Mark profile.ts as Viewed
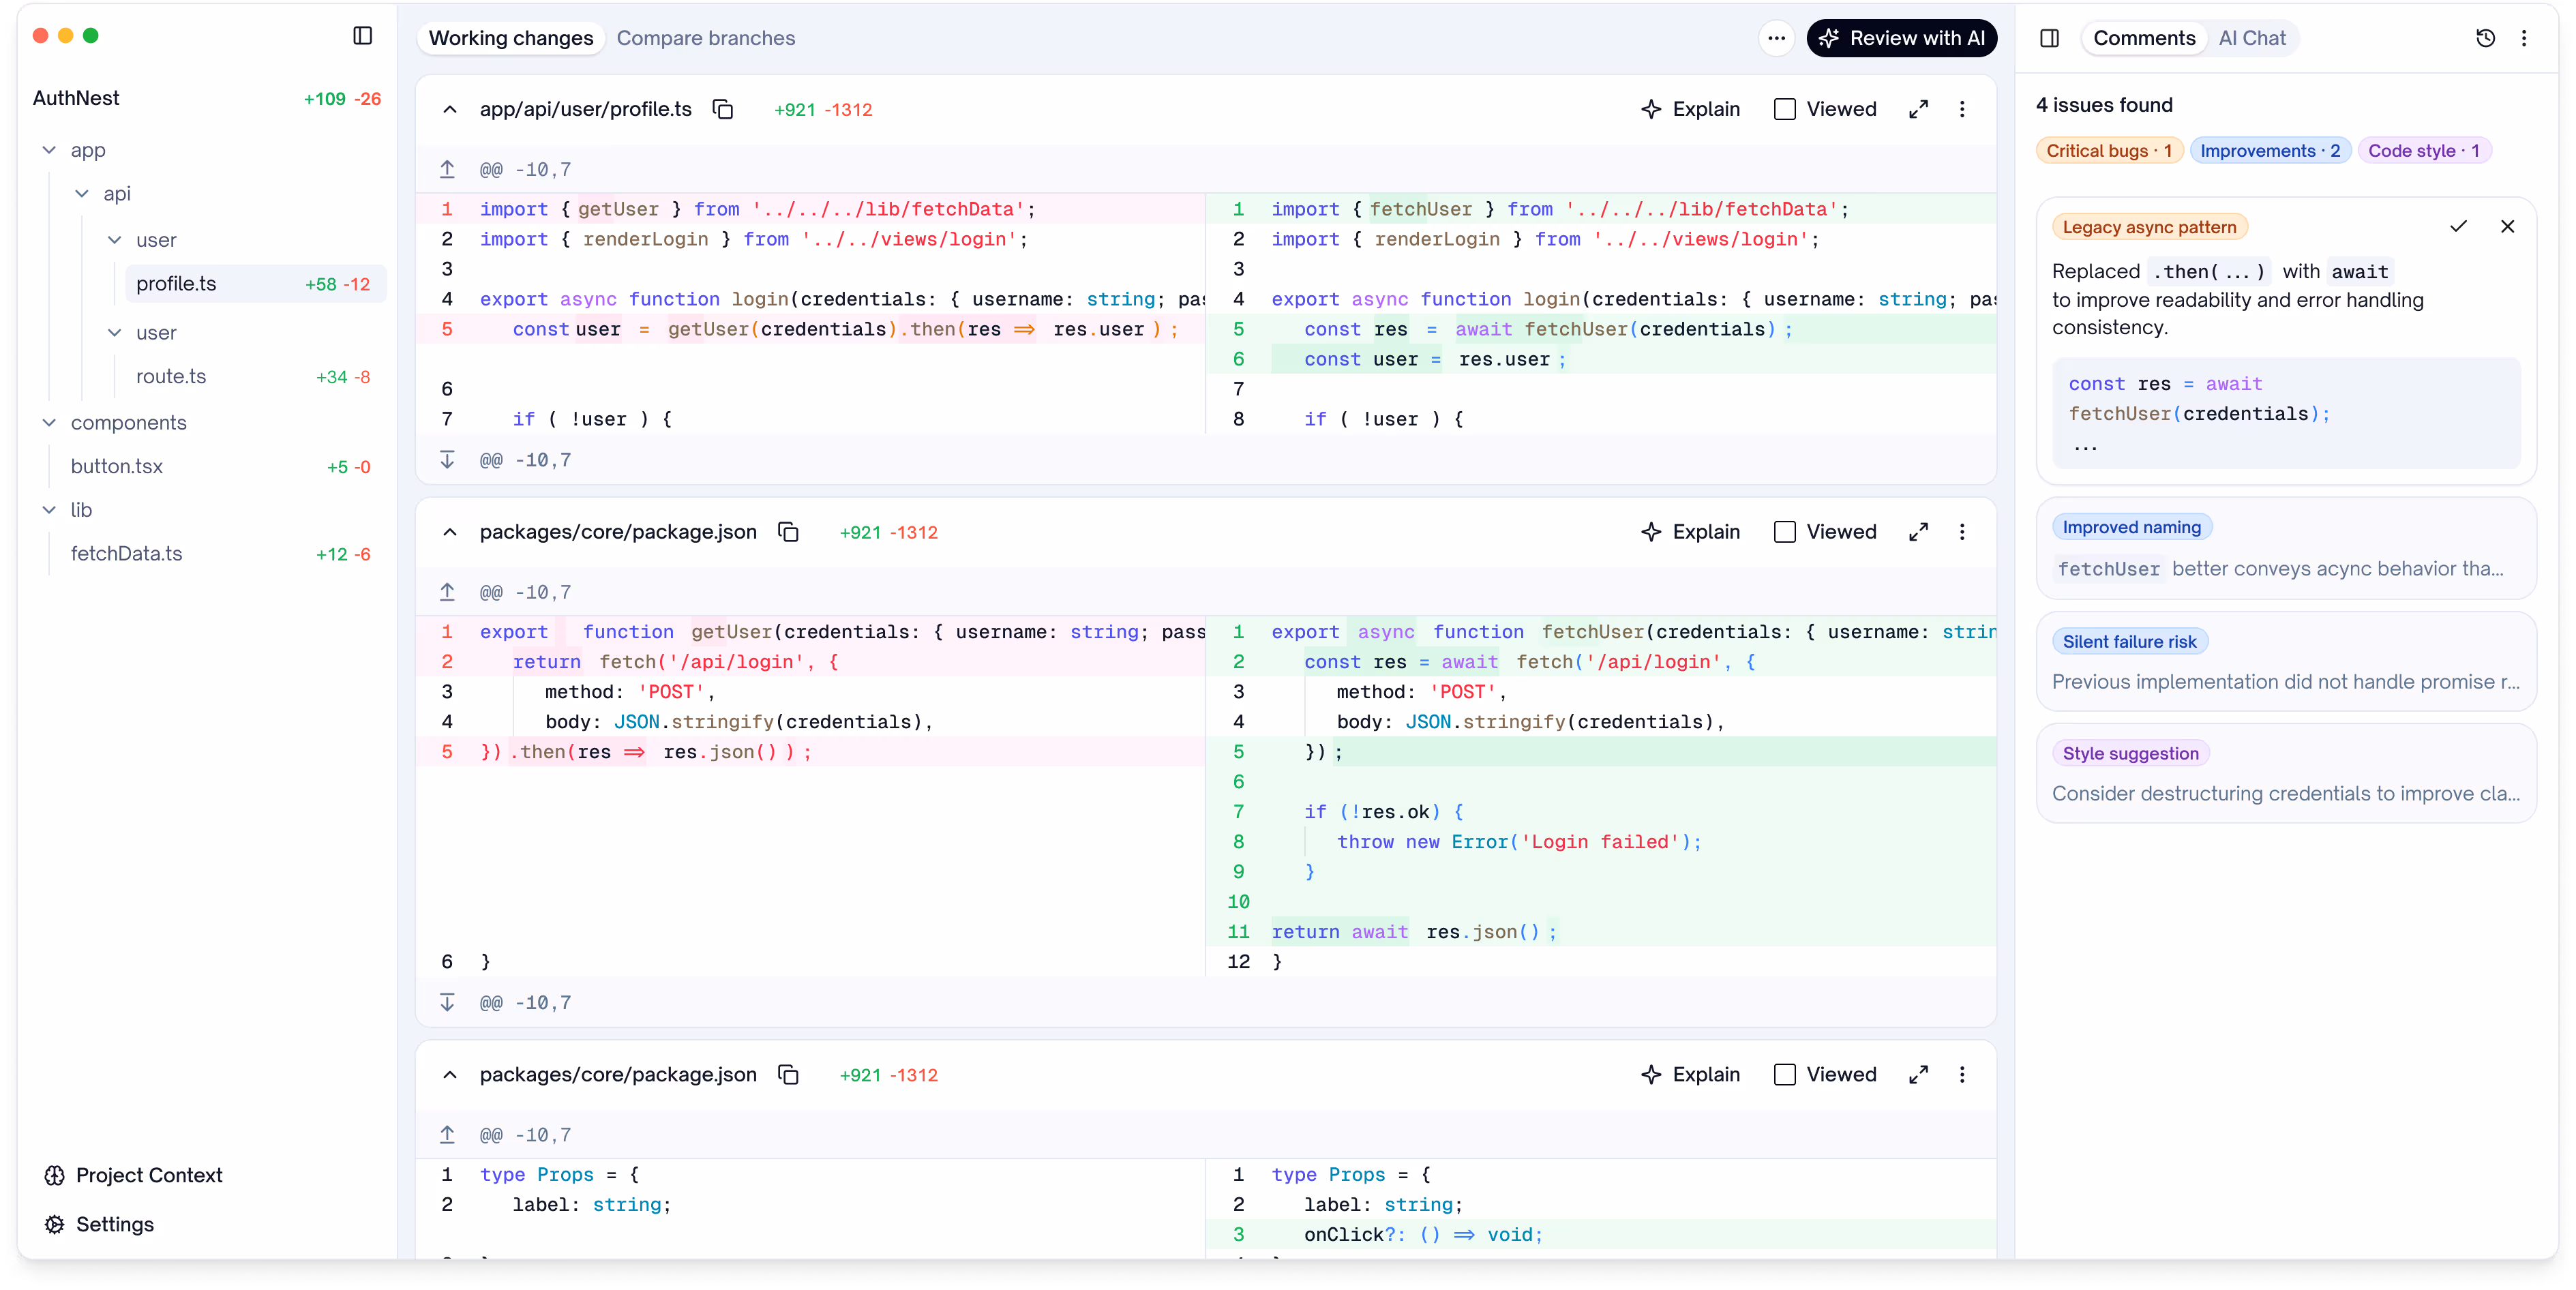This screenshot has height=1290, width=2576. click(x=1785, y=109)
